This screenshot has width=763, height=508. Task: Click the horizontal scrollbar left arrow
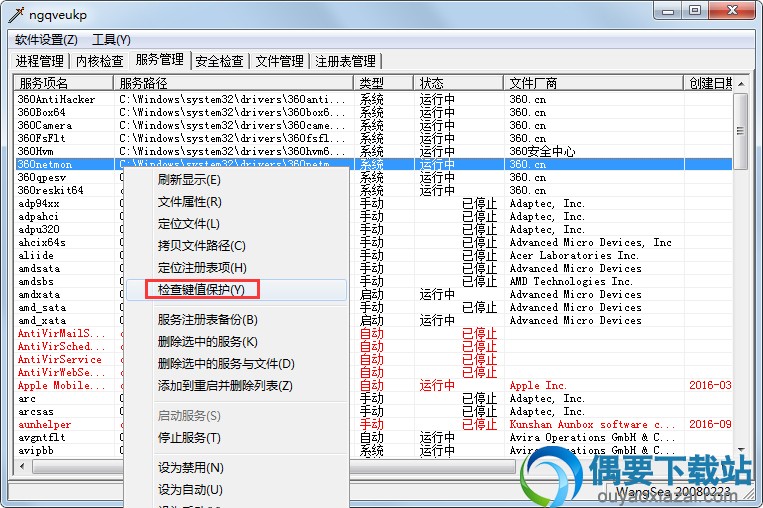point(22,467)
